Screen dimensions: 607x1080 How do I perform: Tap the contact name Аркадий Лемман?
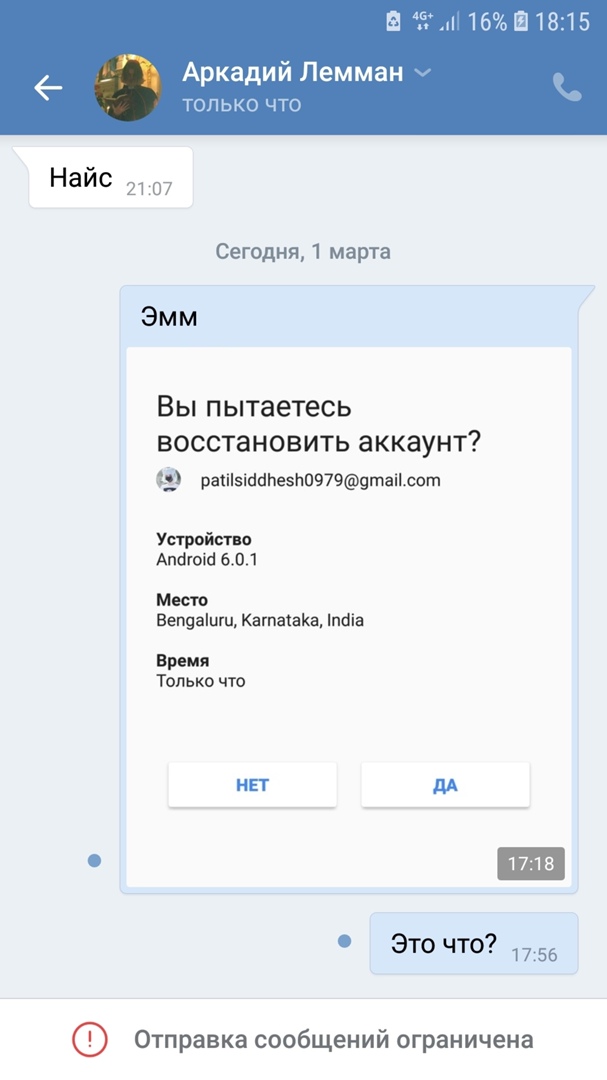[x=292, y=72]
